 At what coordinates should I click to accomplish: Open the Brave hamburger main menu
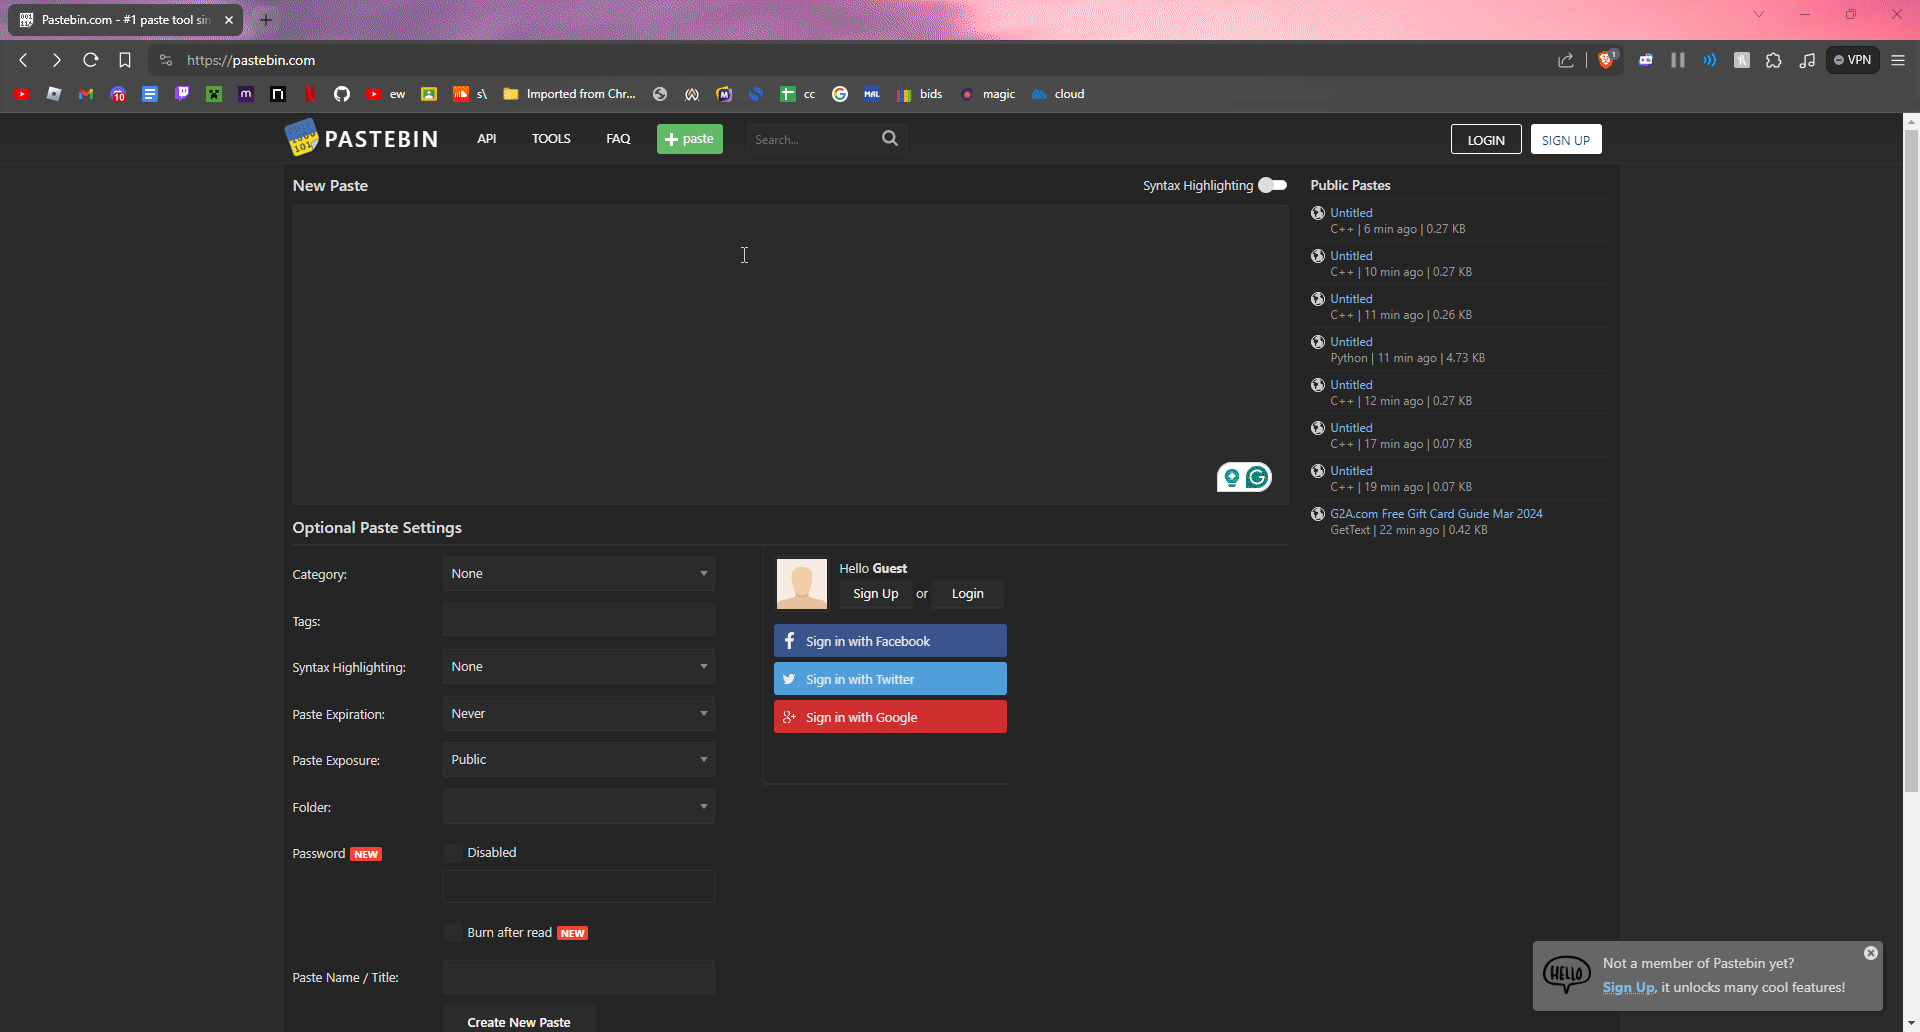click(x=1898, y=60)
